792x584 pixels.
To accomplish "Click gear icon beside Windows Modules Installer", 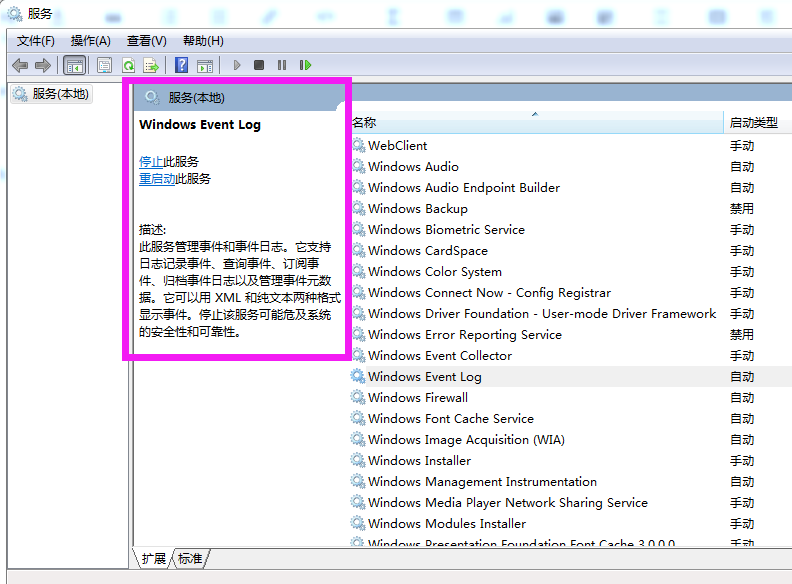I will [x=359, y=523].
